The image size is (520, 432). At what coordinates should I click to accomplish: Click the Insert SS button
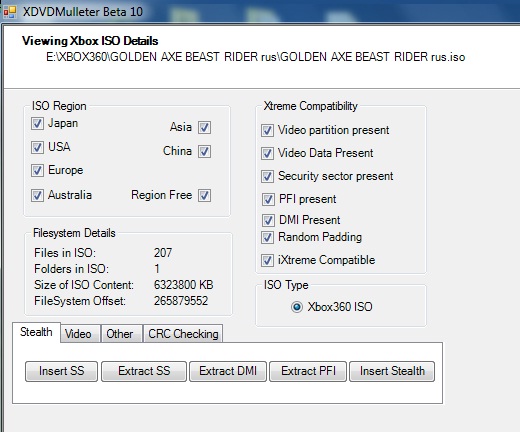click(x=61, y=371)
